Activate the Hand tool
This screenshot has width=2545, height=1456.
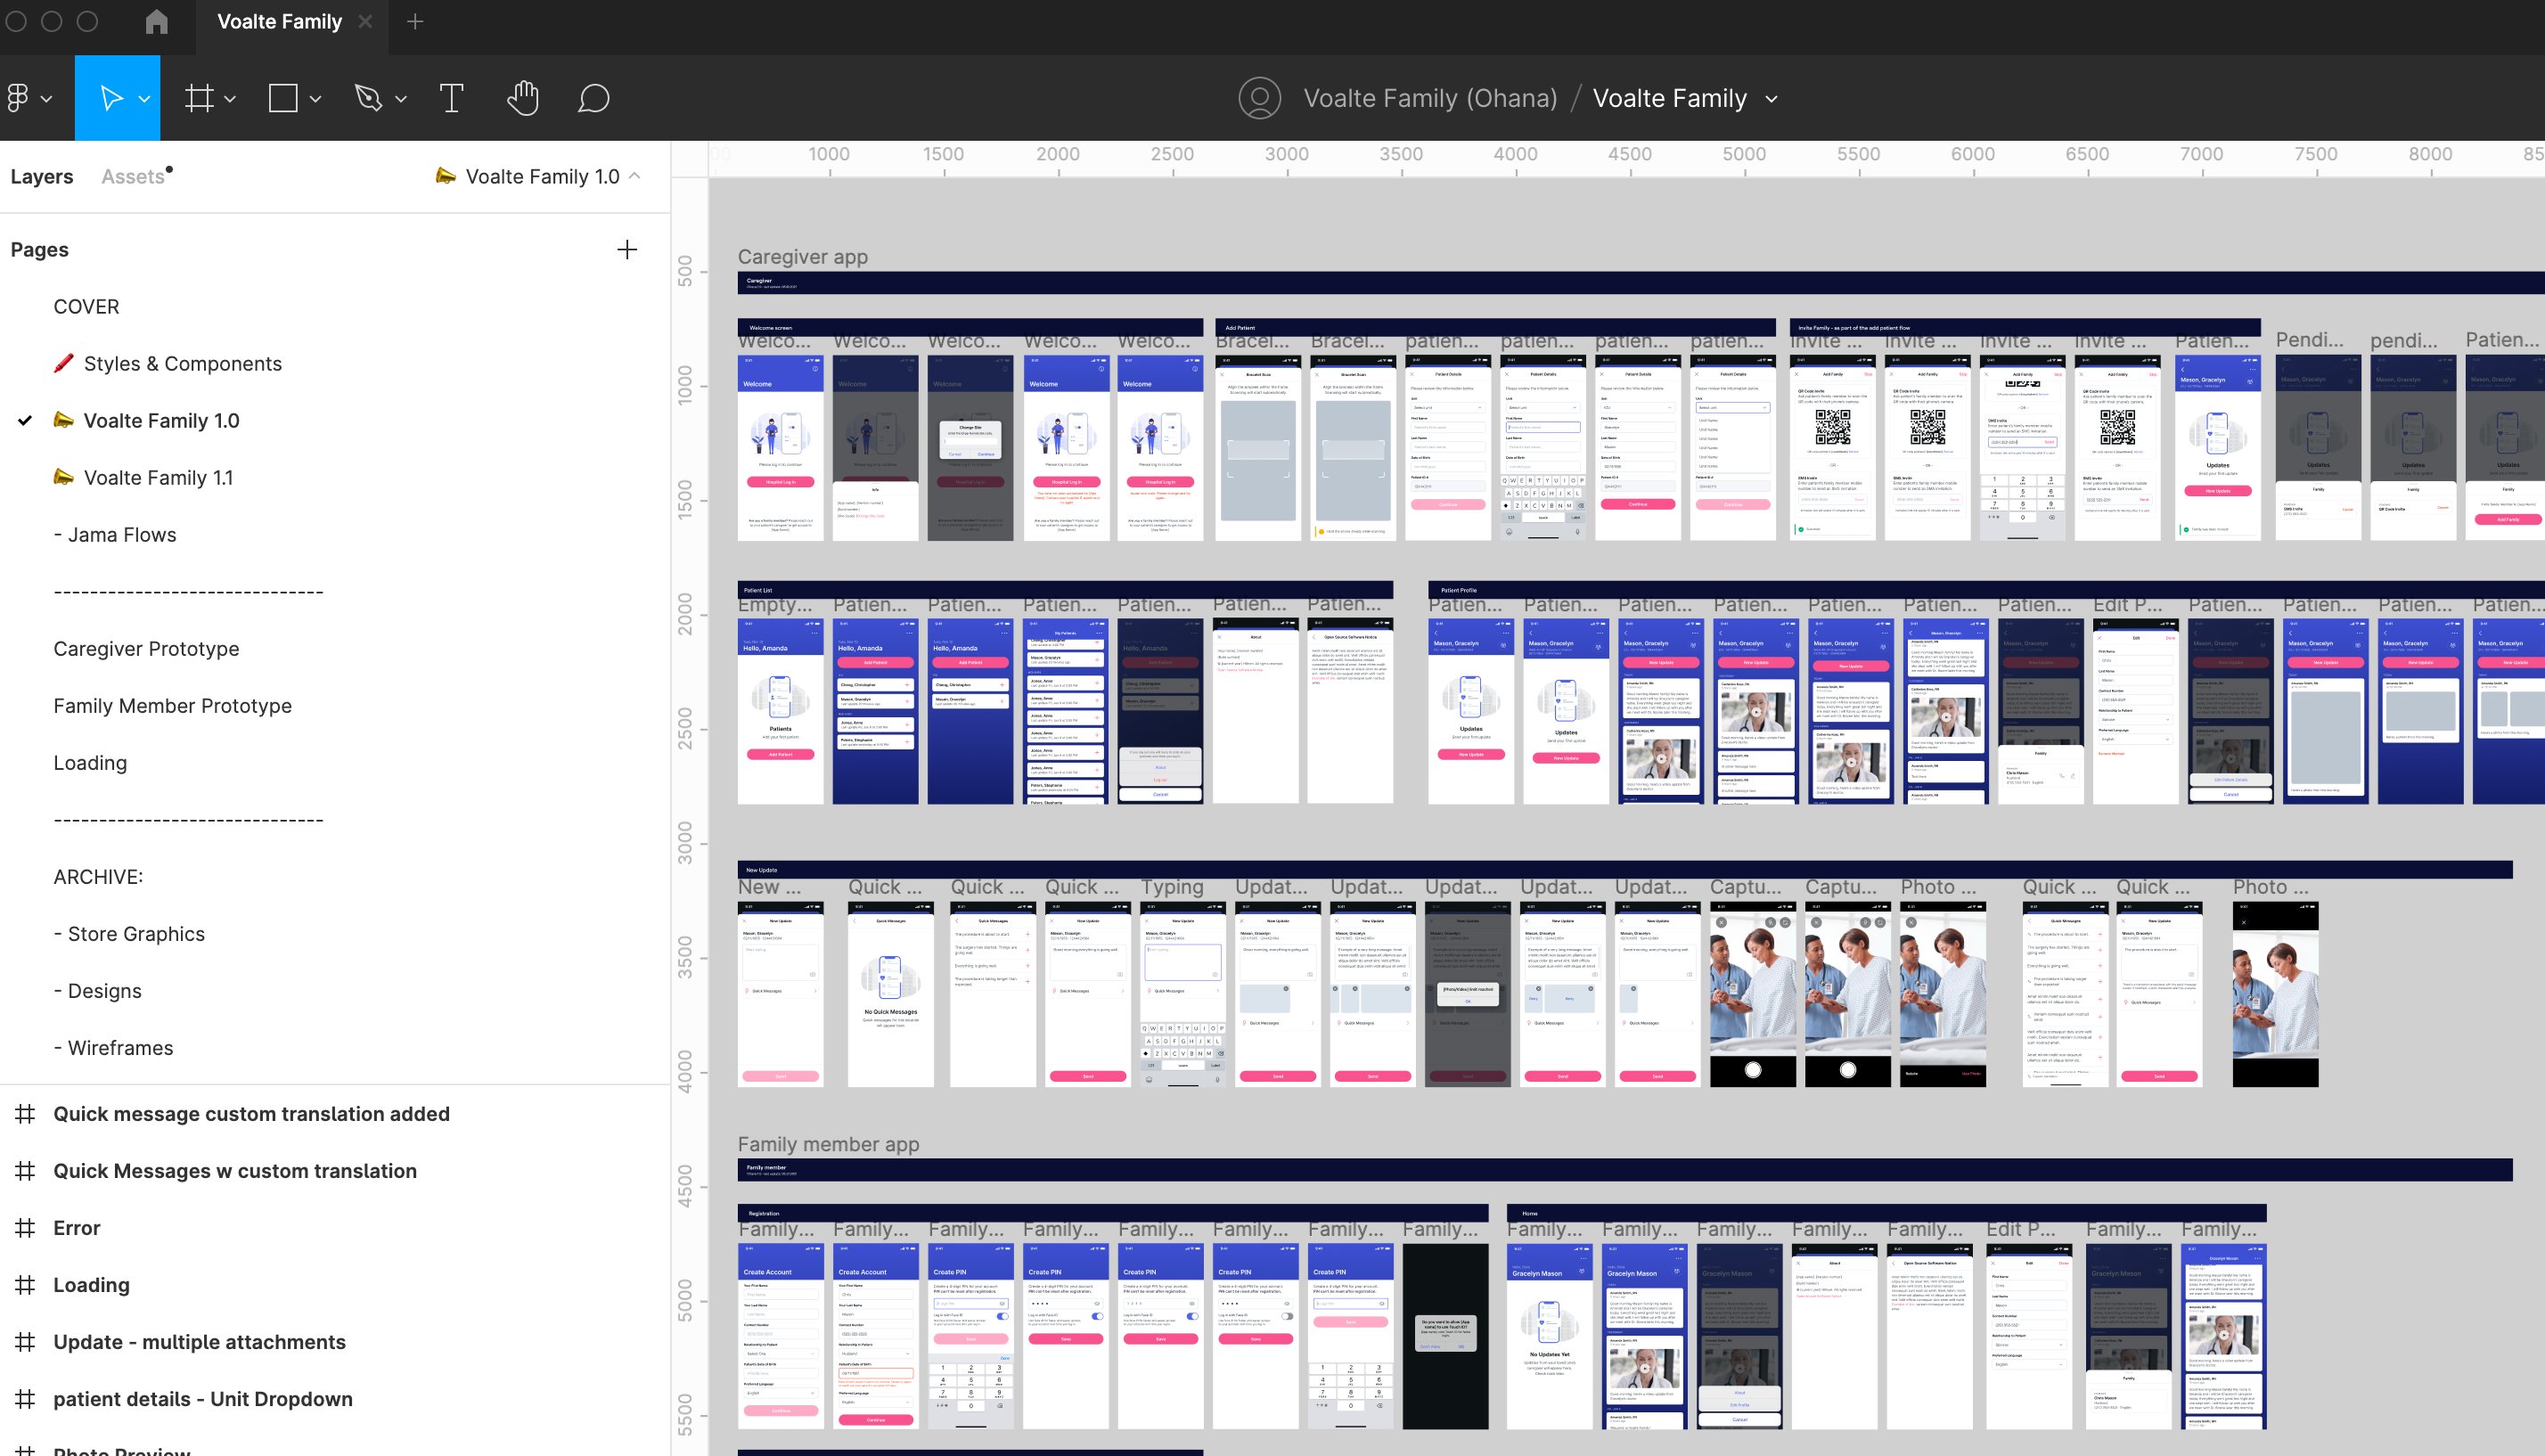tap(523, 97)
